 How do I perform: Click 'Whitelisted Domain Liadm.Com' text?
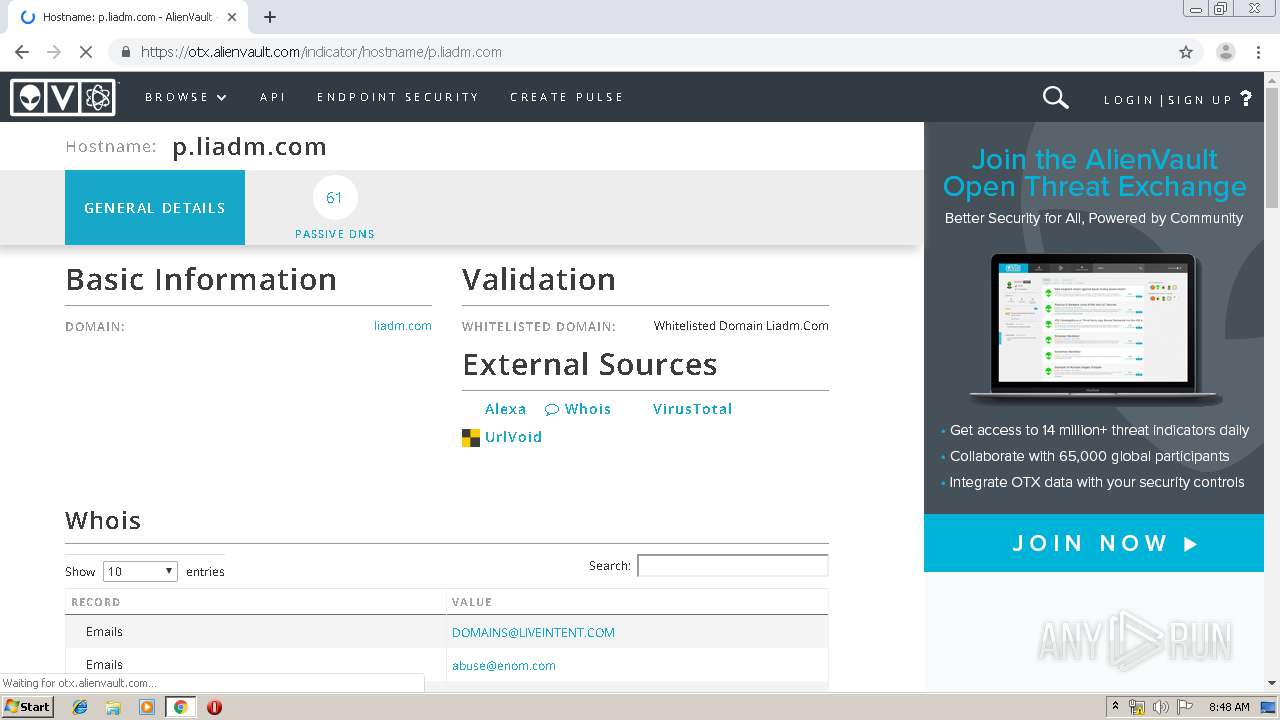point(741,326)
